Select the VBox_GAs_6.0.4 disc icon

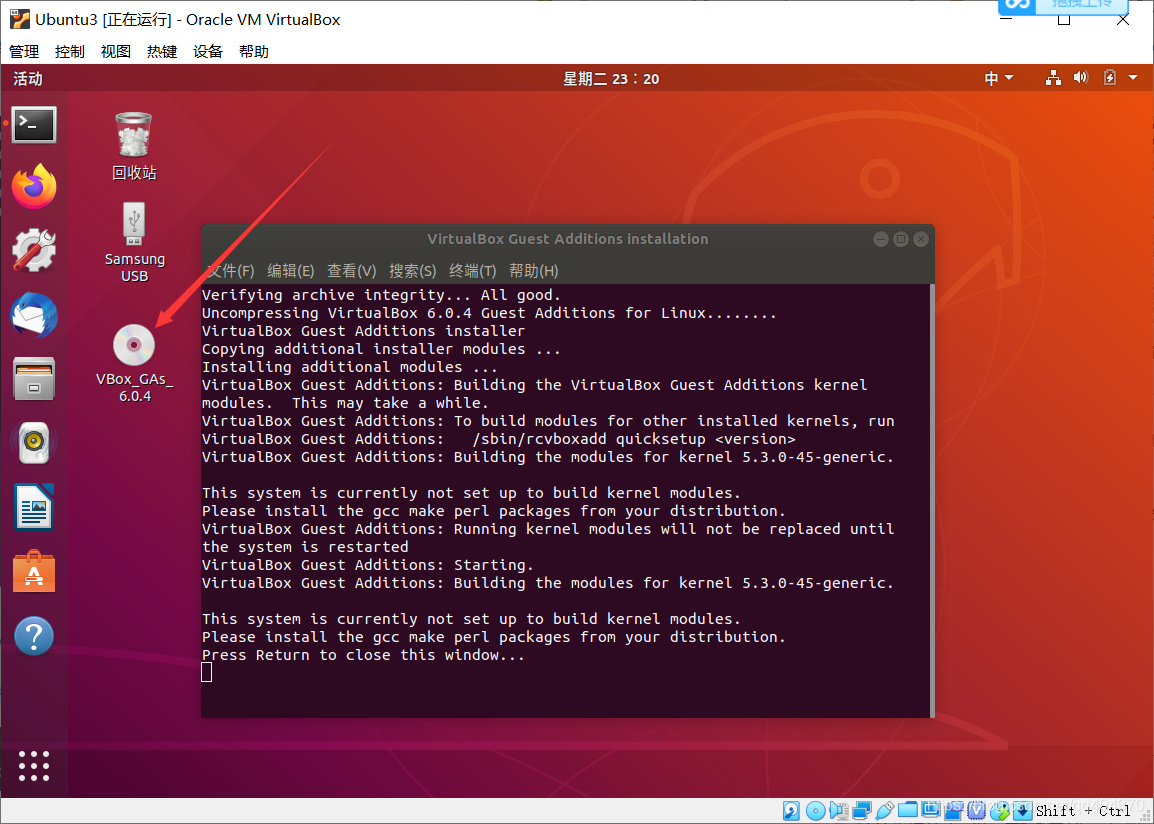point(134,364)
